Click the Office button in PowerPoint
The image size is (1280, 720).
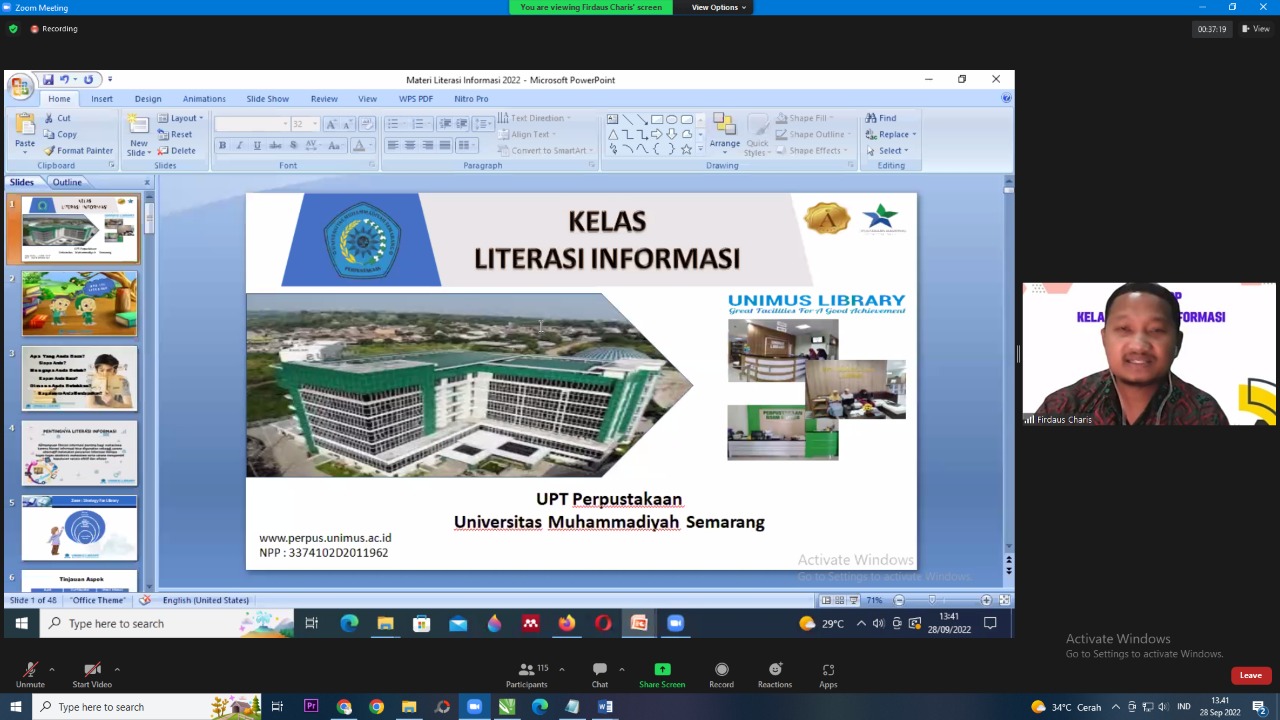(x=20, y=86)
